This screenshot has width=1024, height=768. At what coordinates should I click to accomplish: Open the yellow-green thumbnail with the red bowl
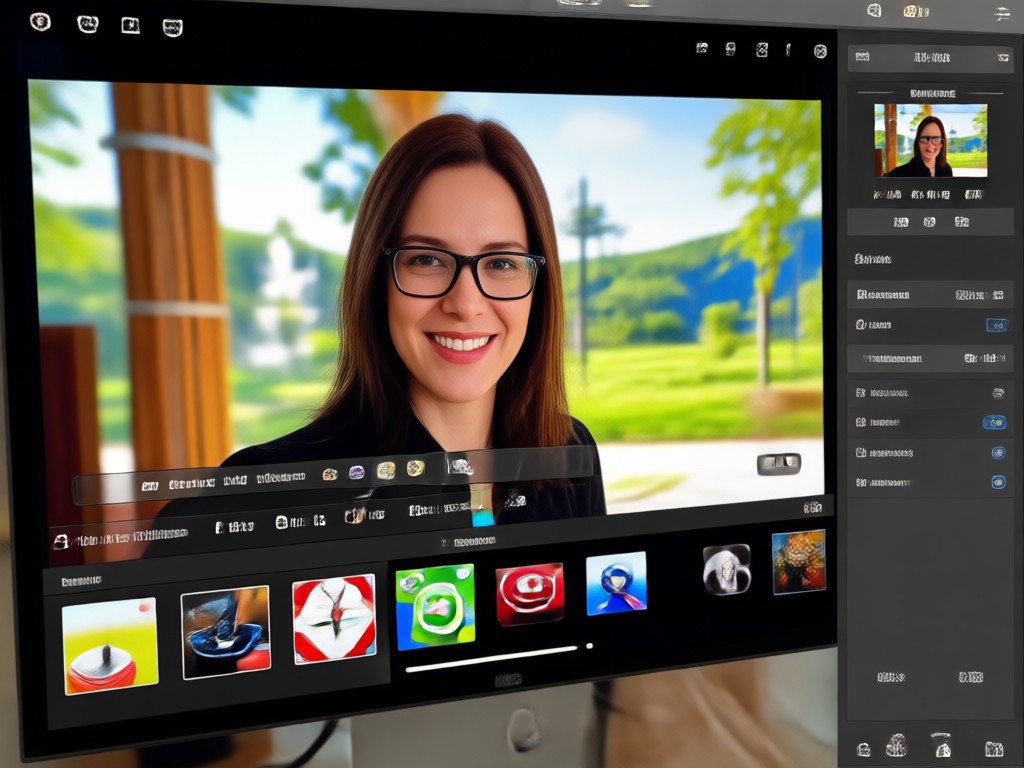pyautogui.click(x=110, y=645)
